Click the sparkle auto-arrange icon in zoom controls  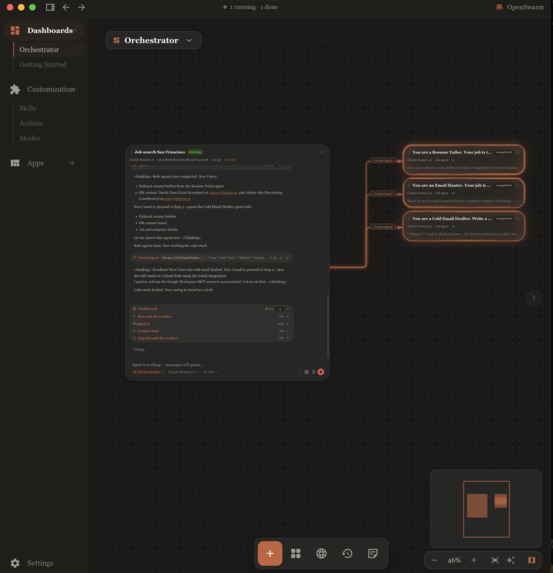click(511, 560)
